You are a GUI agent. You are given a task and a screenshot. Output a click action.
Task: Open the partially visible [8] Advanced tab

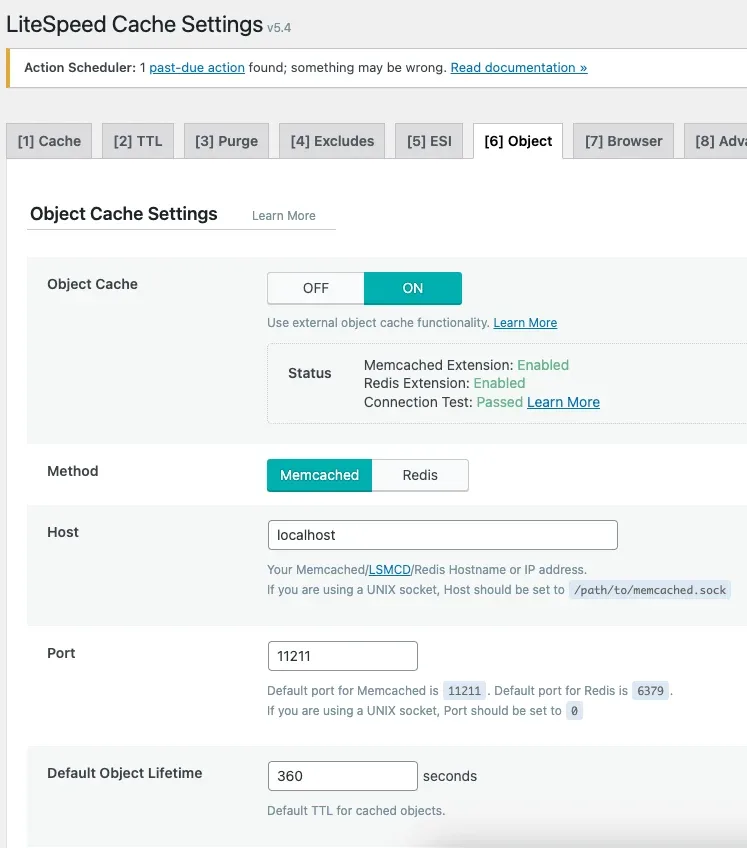[x=716, y=141]
